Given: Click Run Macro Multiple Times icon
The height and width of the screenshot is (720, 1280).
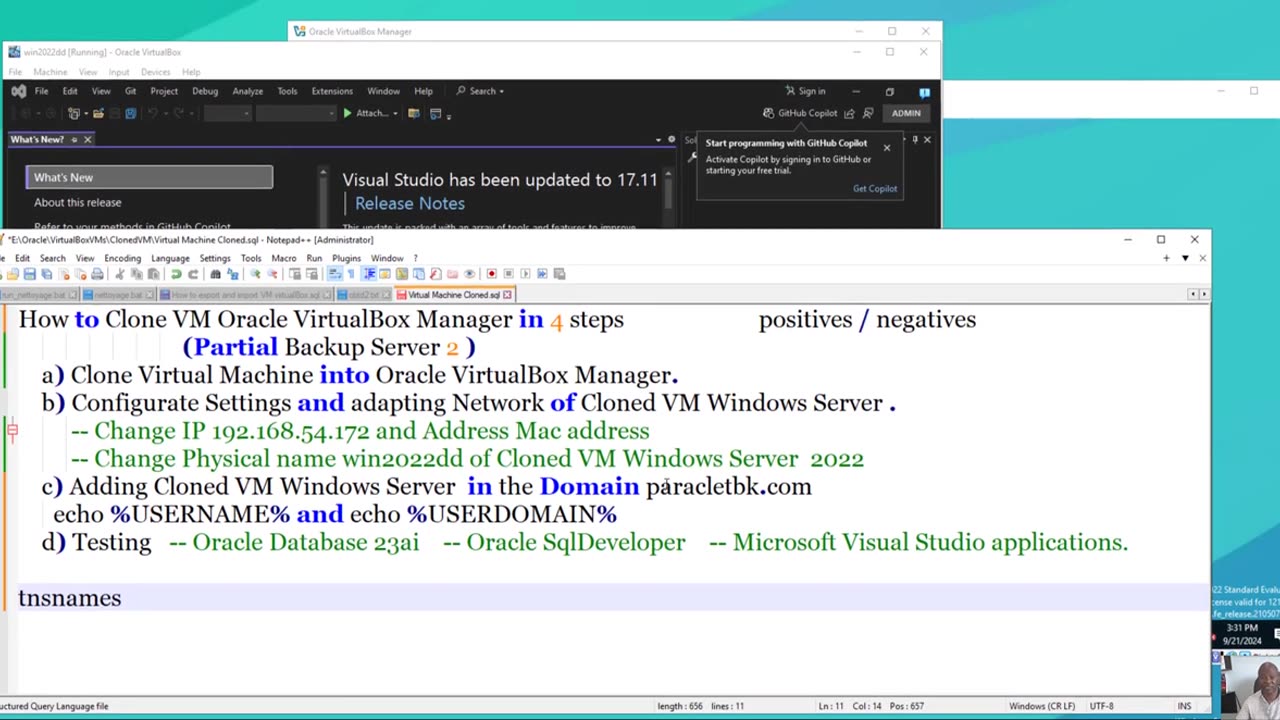Looking at the screenshot, I should pos(542,274).
